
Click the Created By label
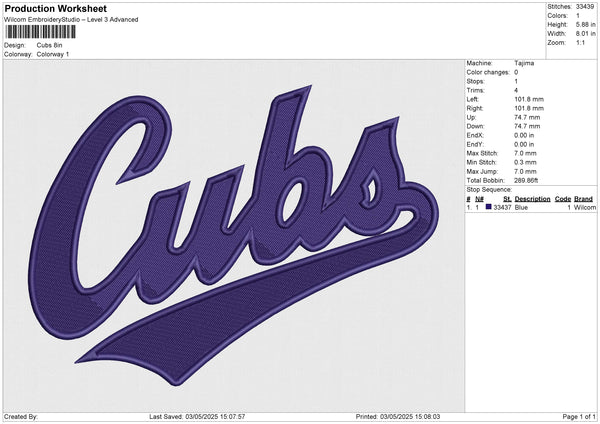(x=21, y=416)
